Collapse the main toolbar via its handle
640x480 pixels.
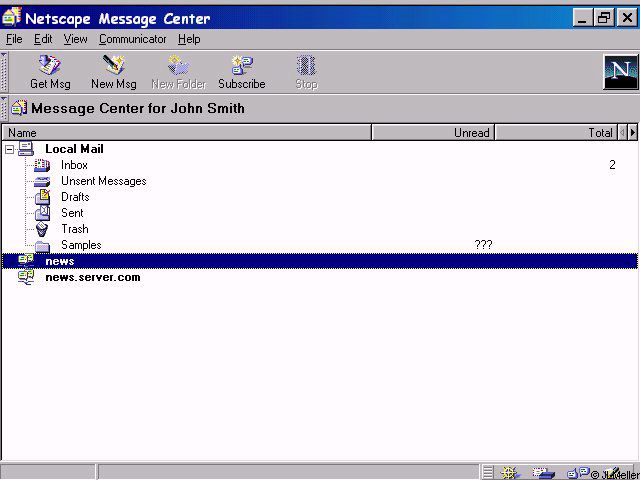coord(4,72)
